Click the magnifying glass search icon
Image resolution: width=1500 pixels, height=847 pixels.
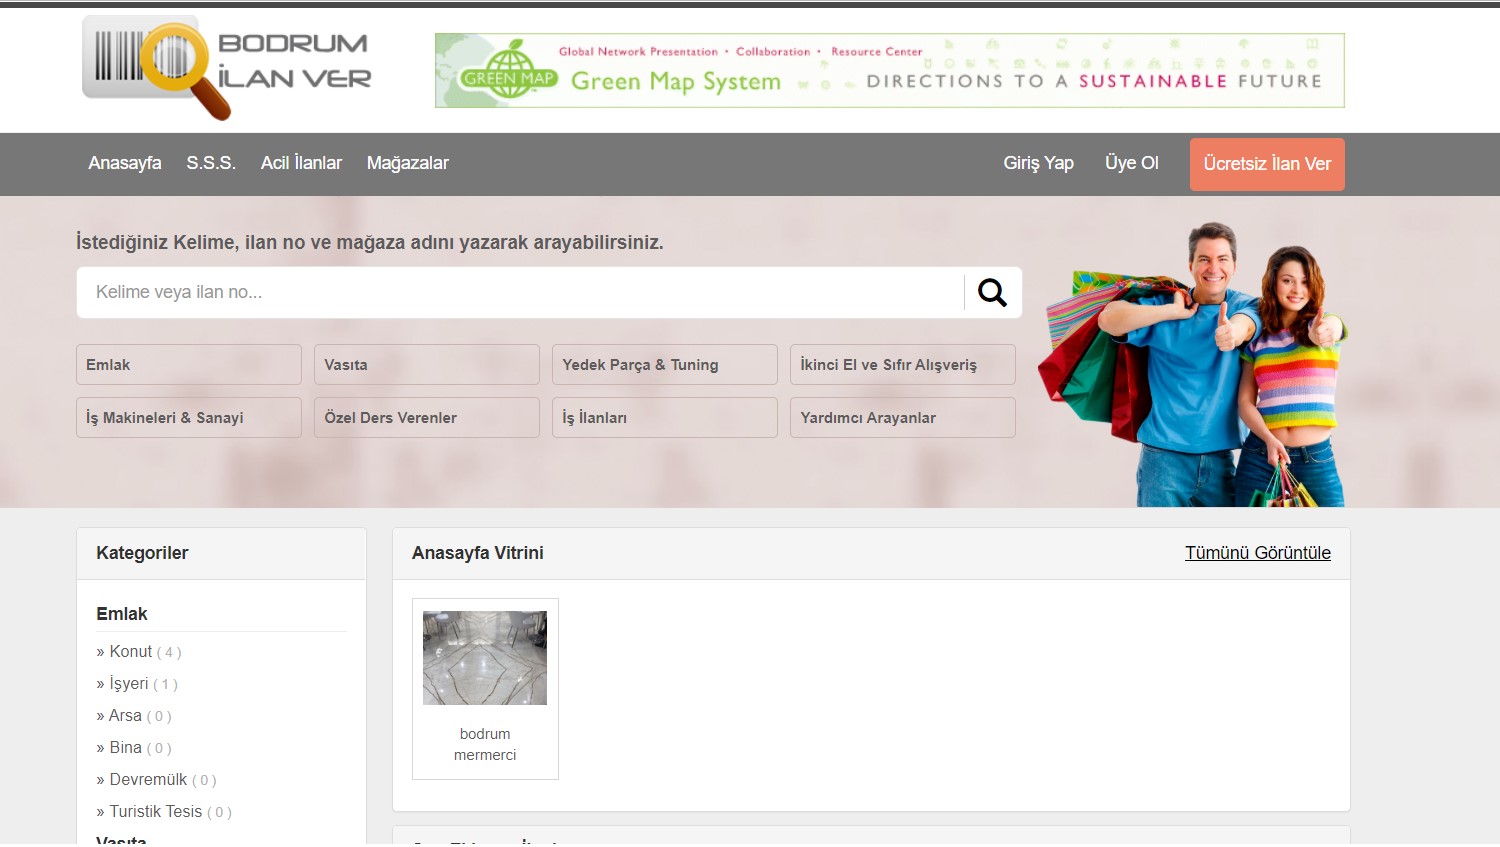(x=992, y=292)
